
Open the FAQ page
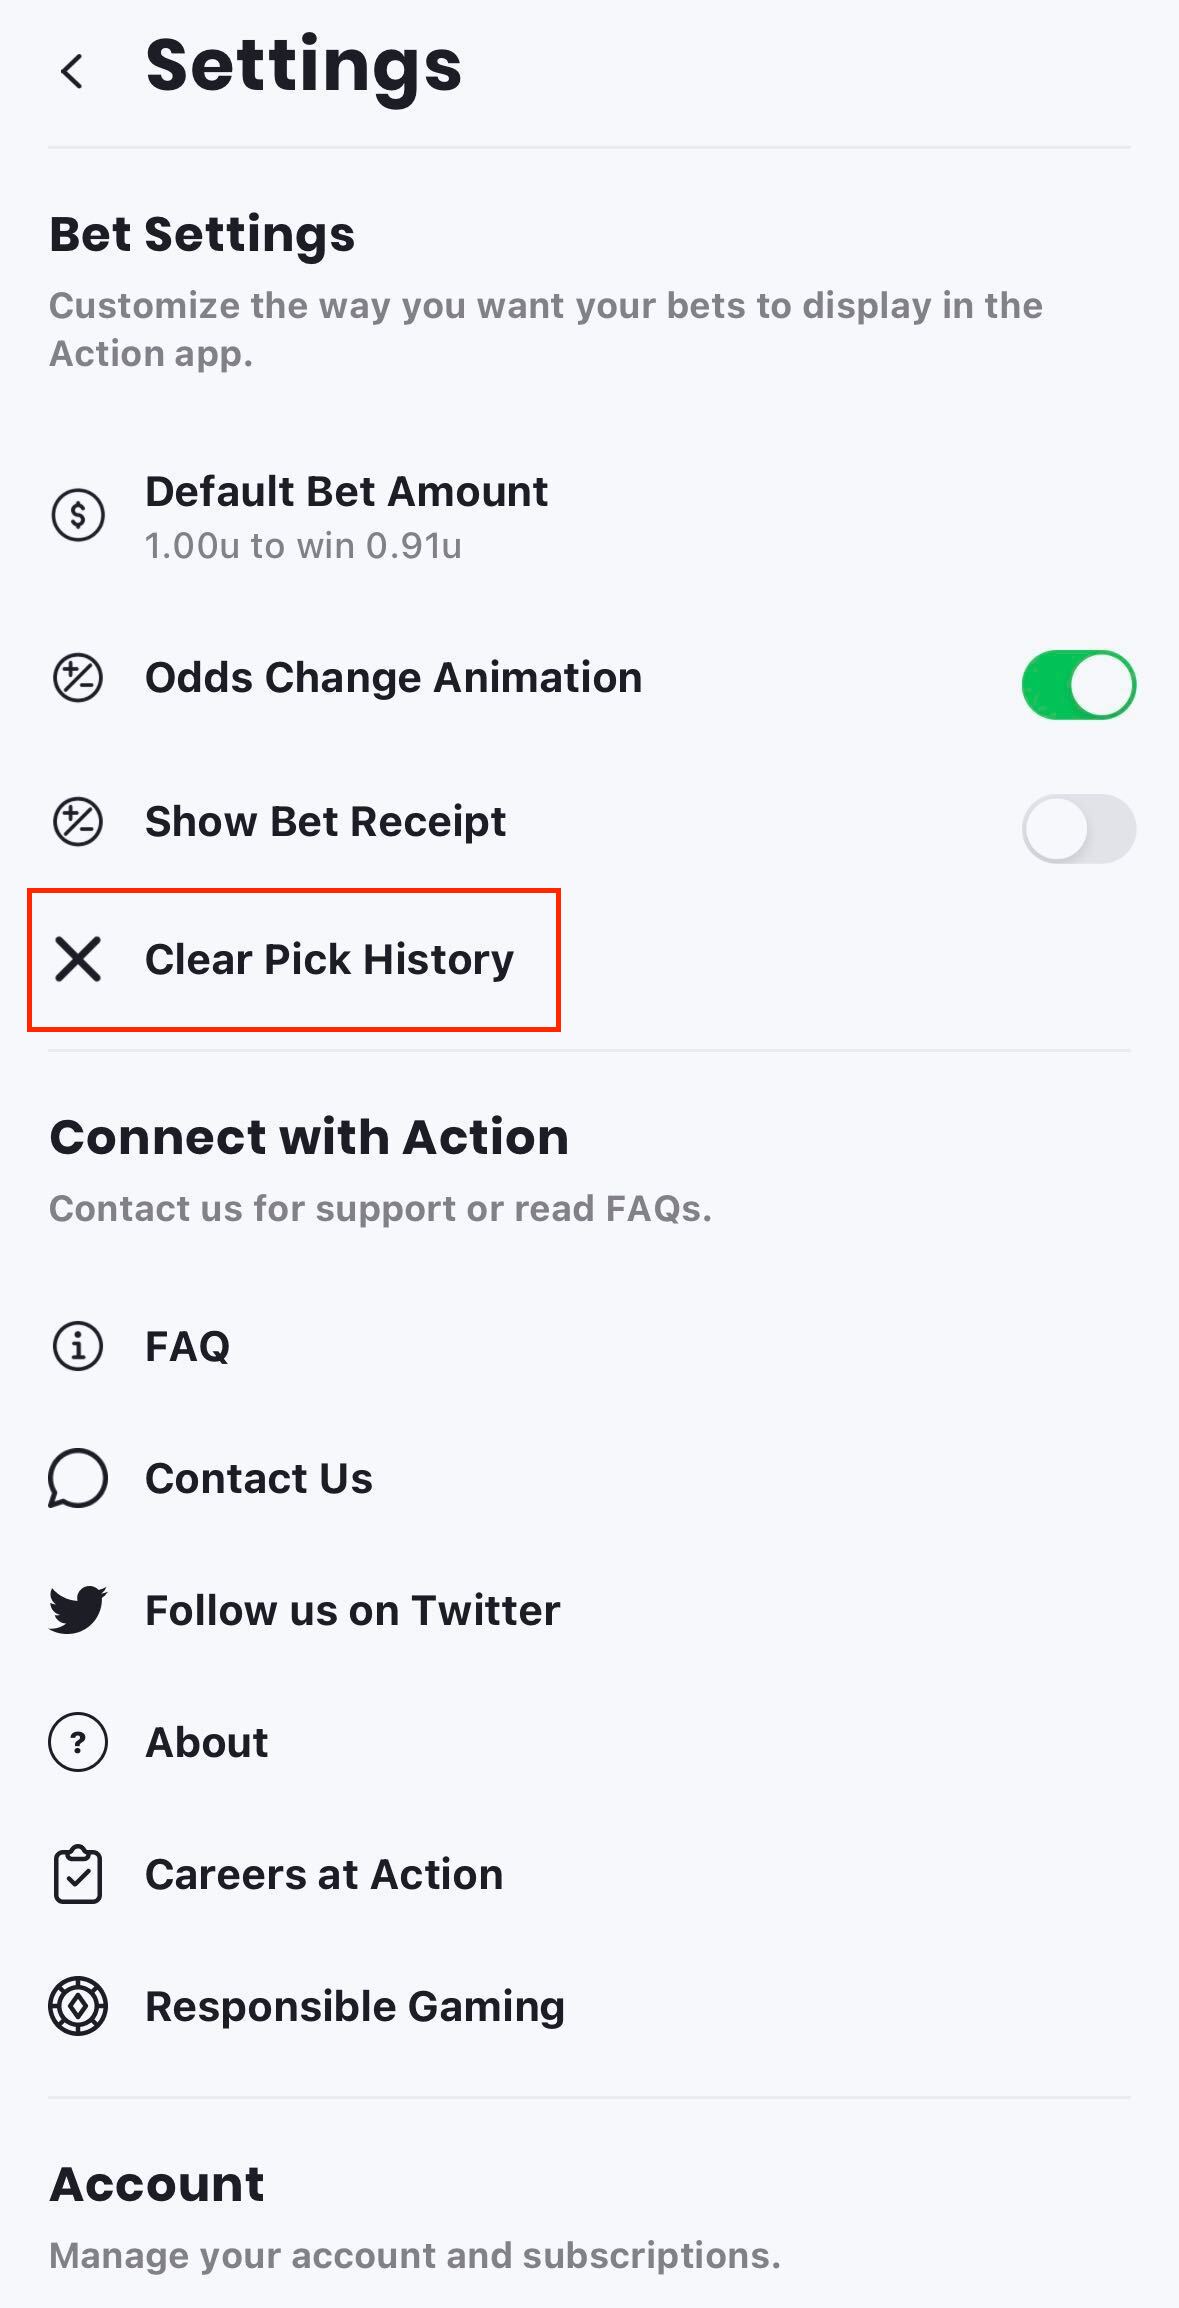pos(188,1346)
